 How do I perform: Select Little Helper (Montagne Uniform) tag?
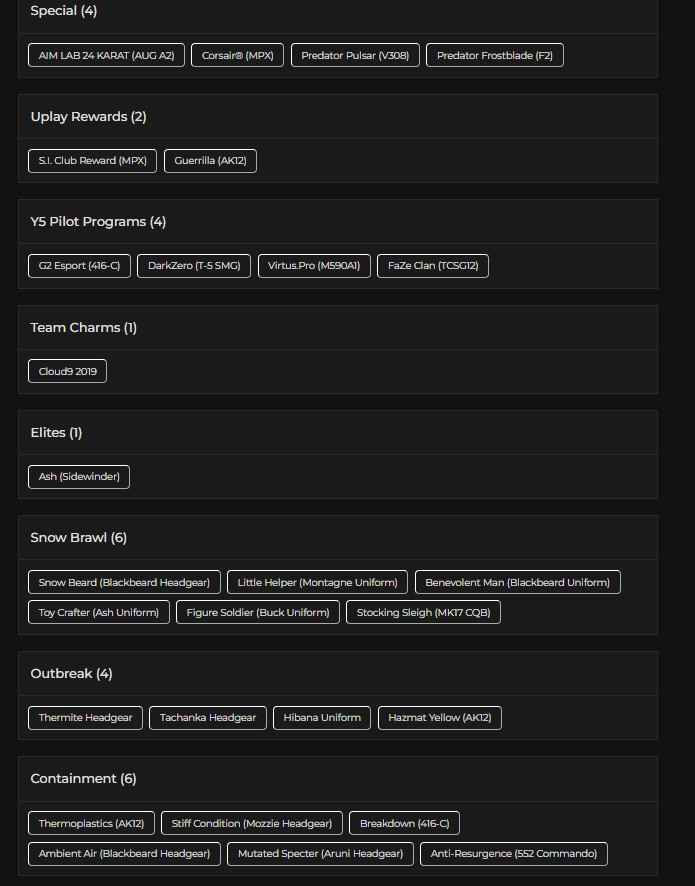click(x=317, y=582)
